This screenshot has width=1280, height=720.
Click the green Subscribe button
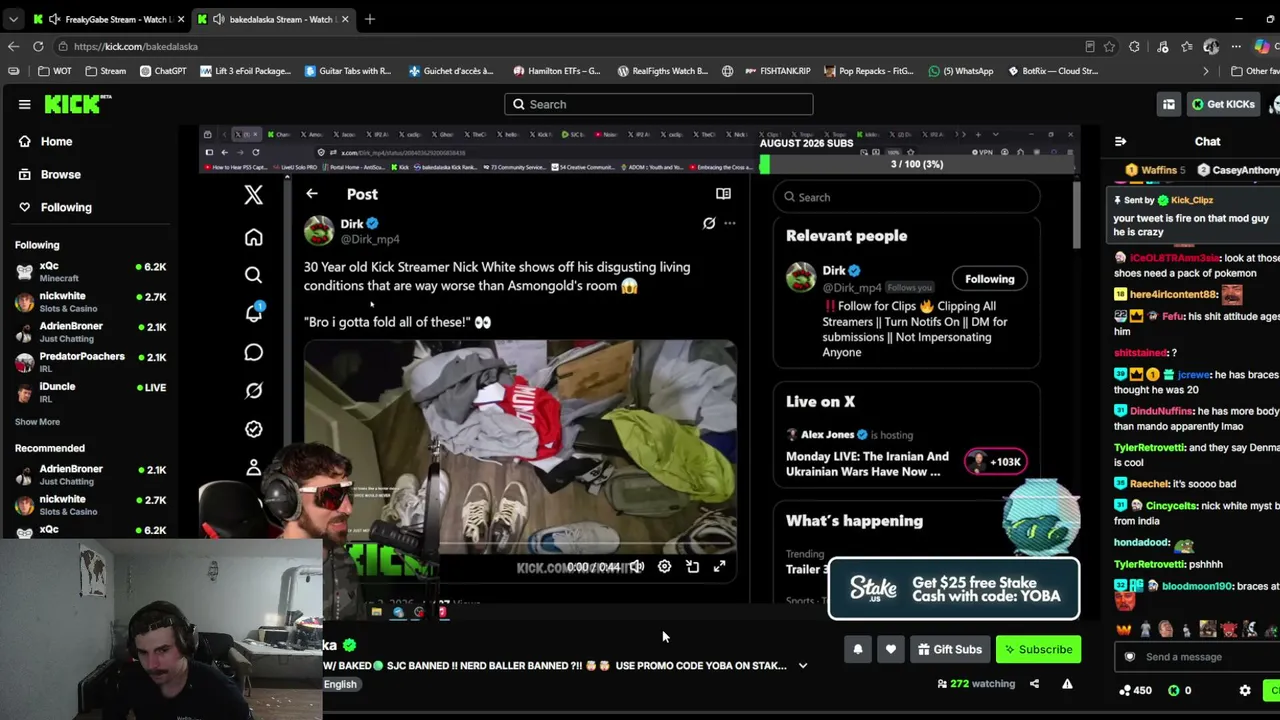(x=1038, y=649)
